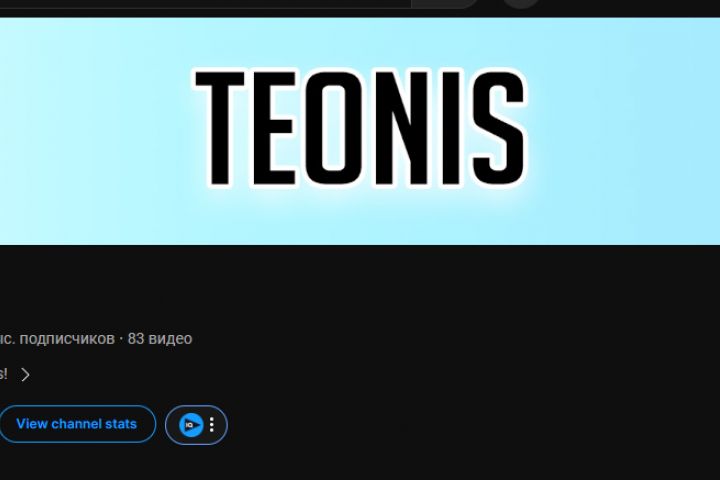The image size is (720, 480).
Task: Click the word "stats" in the blue button
Action: coord(119,424)
